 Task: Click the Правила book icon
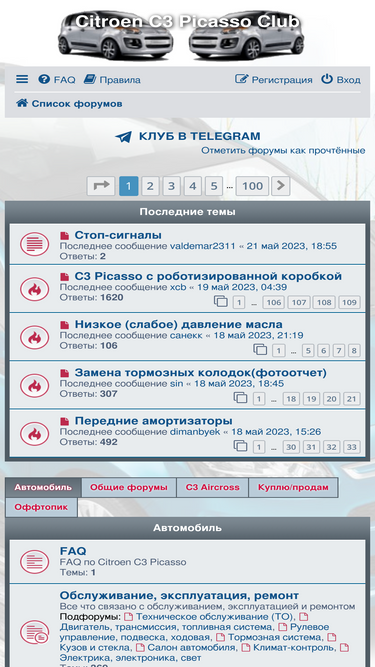pos(90,79)
